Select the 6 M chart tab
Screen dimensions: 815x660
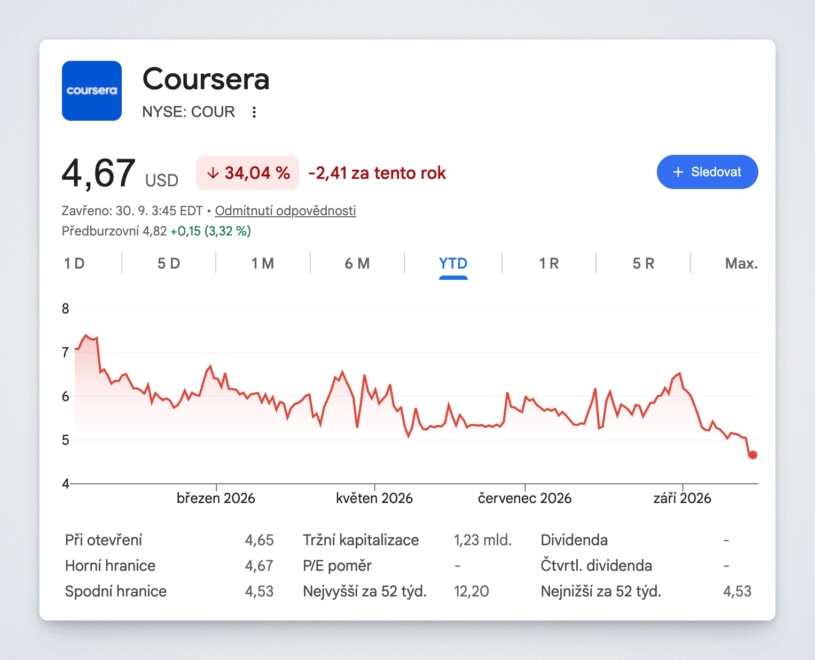point(357,263)
